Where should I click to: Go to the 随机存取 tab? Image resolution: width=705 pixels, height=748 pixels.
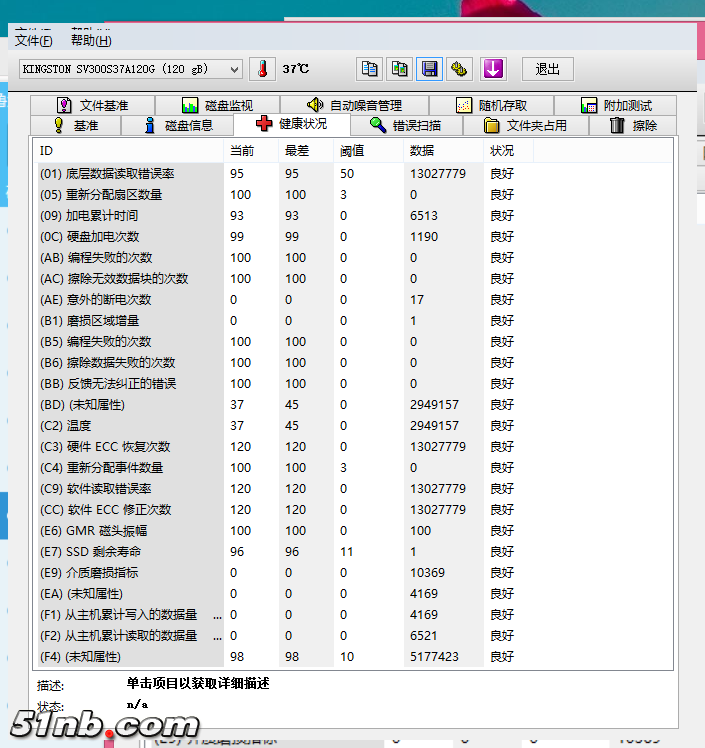(x=491, y=105)
